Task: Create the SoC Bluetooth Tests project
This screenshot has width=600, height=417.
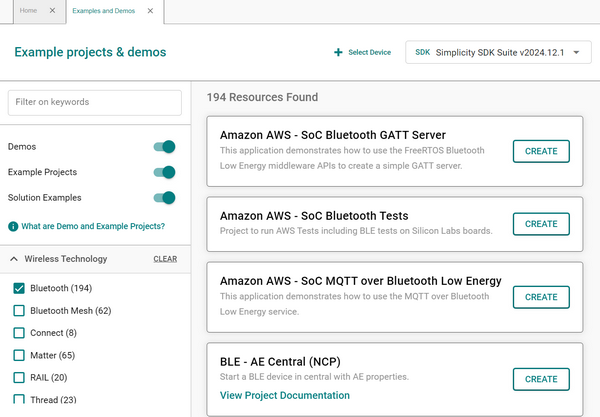Action: point(541,224)
